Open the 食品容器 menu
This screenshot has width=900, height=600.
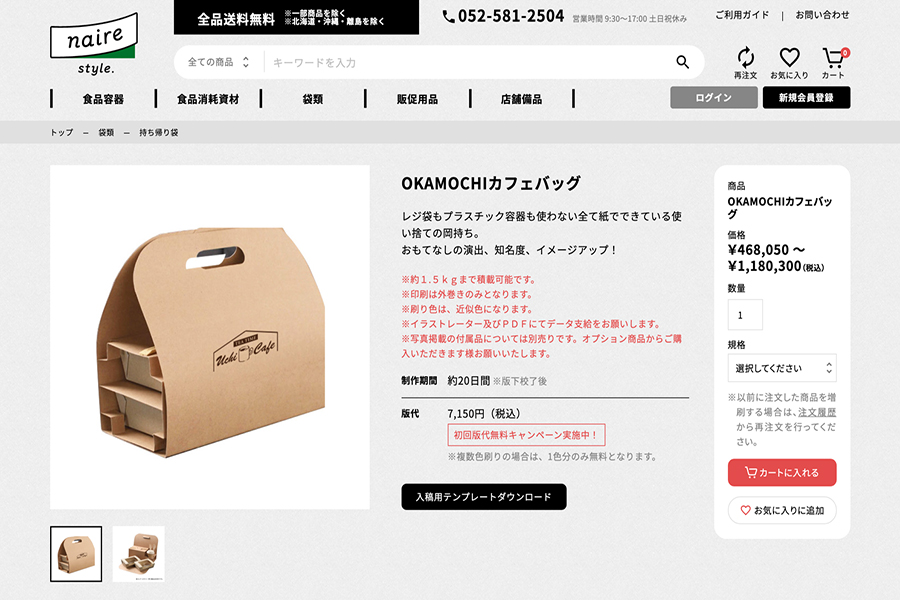[x=103, y=99]
